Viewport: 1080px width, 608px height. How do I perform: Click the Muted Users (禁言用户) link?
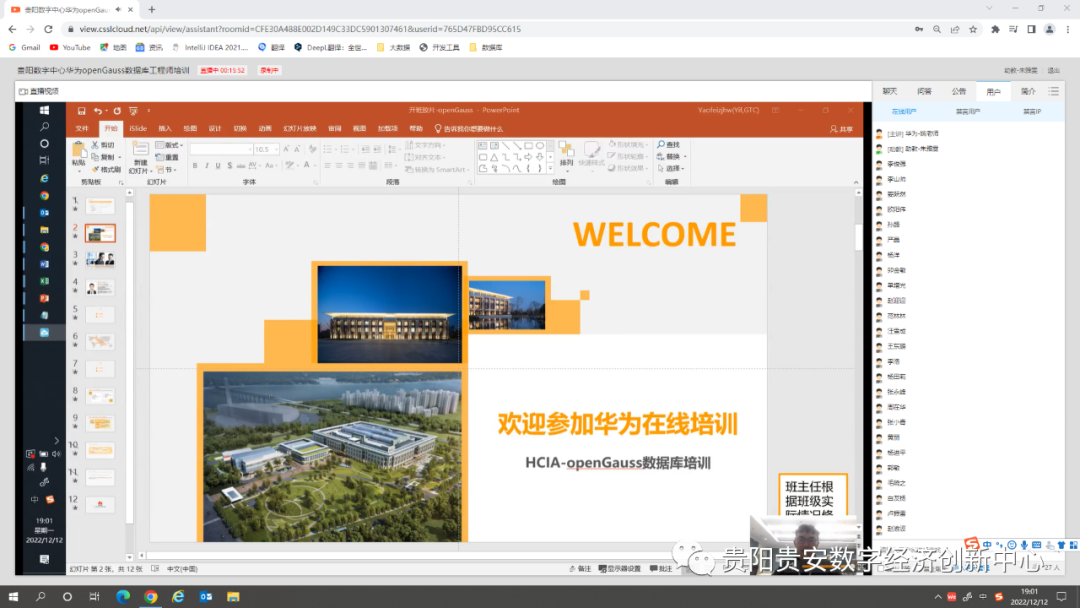pyautogui.click(x=968, y=112)
